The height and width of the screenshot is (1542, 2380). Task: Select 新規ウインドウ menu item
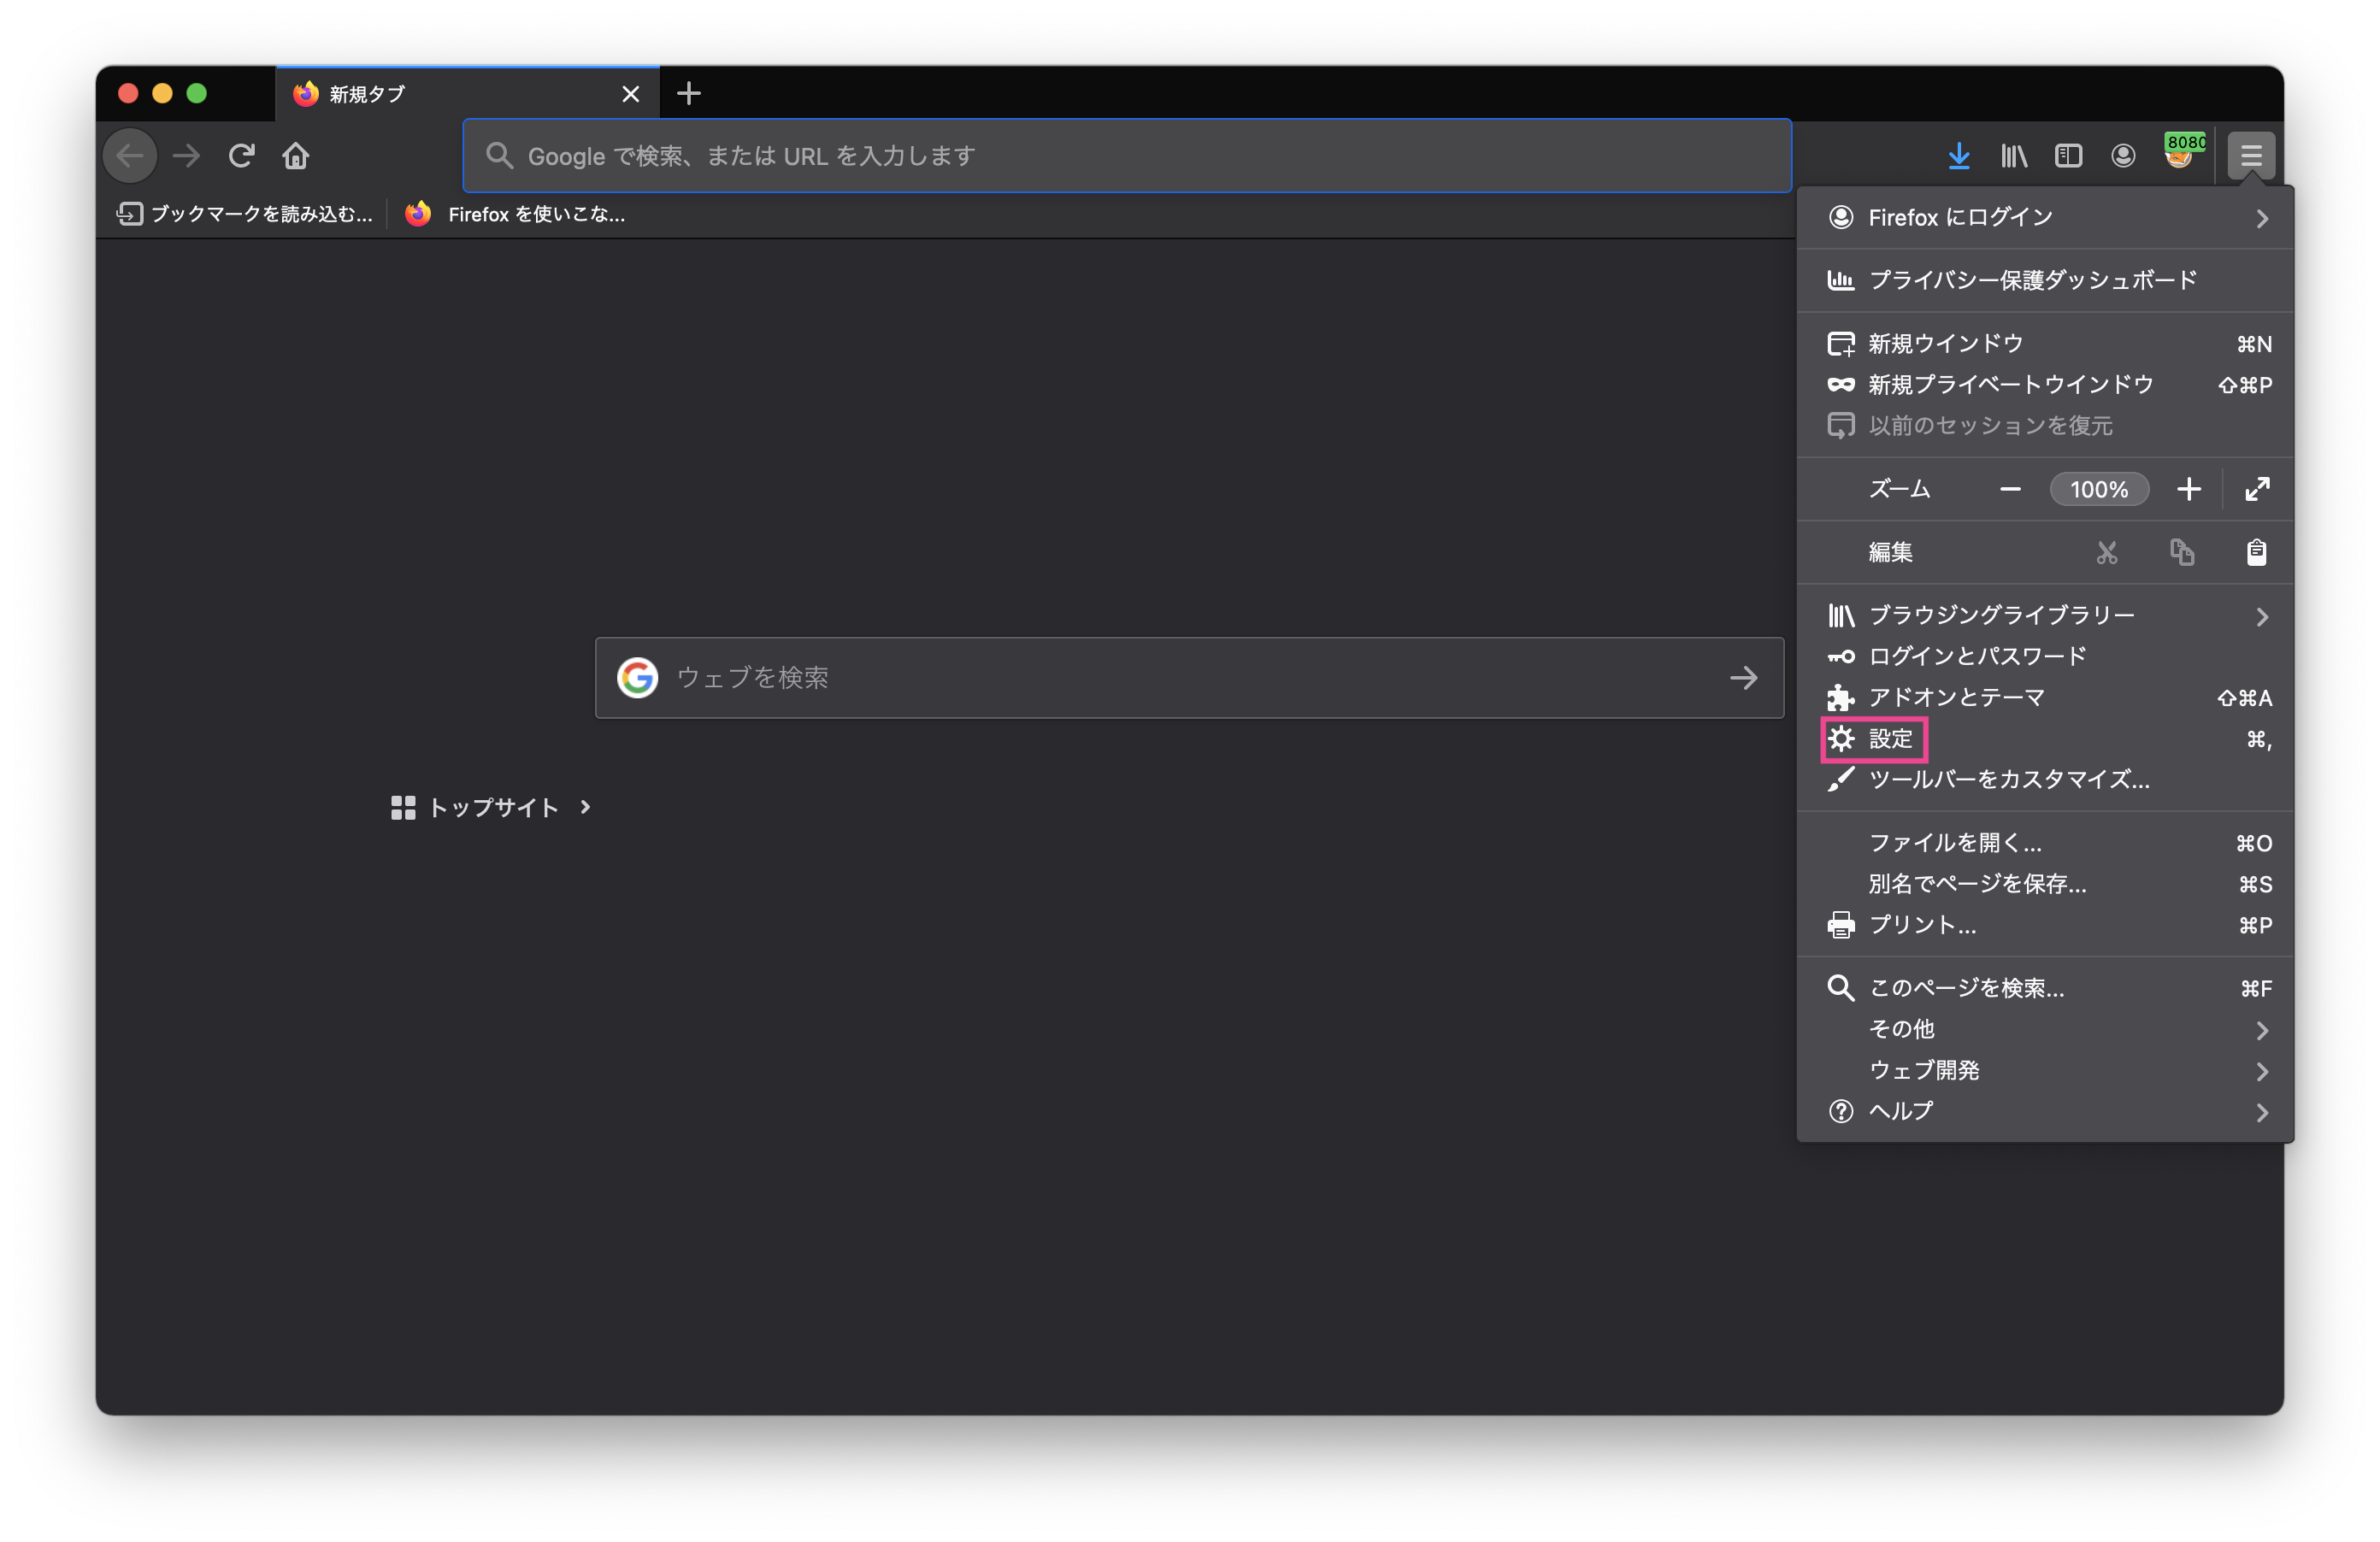click(2045, 344)
